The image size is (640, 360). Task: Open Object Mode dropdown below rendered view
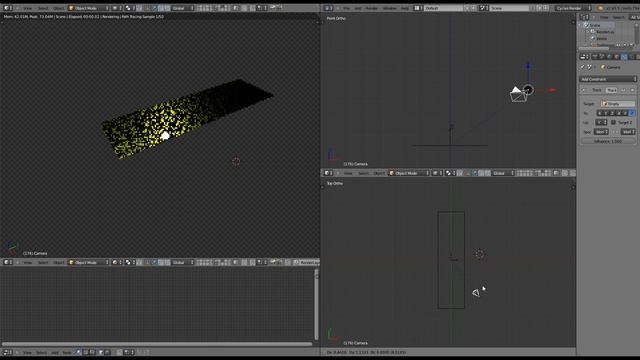pyautogui.click(x=88, y=262)
